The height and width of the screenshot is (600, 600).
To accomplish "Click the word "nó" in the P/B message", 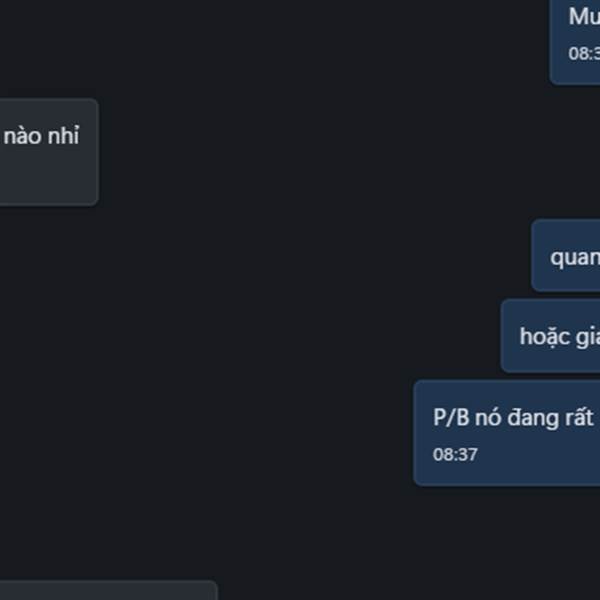I will 487,417.
